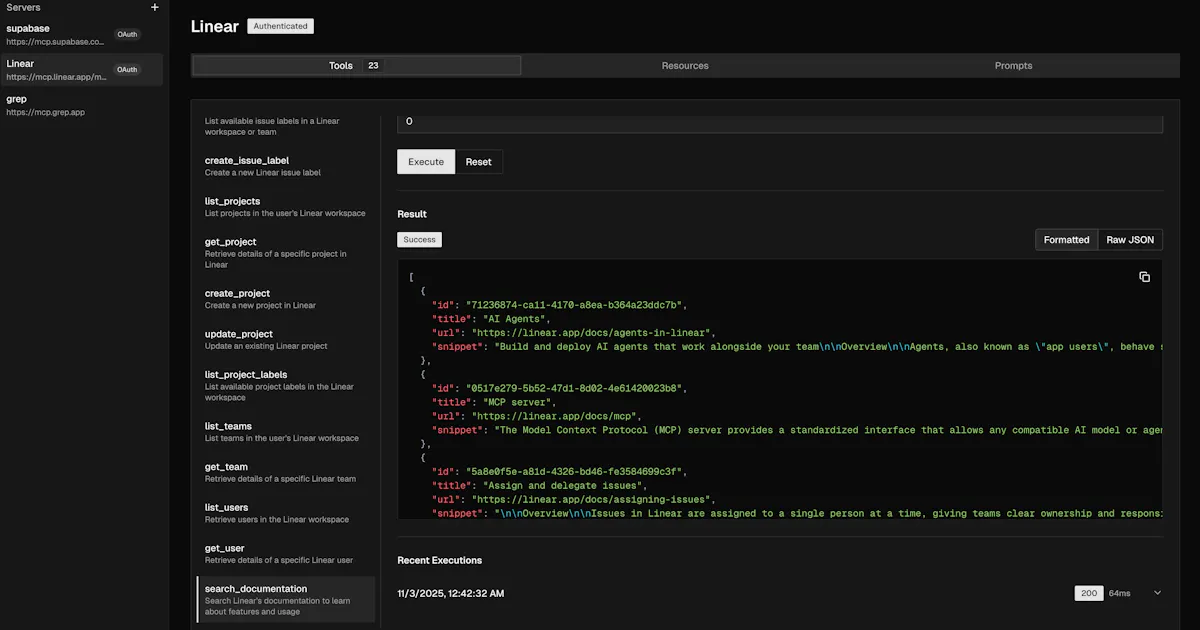This screenshot has height=630, width=1200.
Task: Switch result view to Formatted
Action: pyautogui.click(x=1067, y=240)
